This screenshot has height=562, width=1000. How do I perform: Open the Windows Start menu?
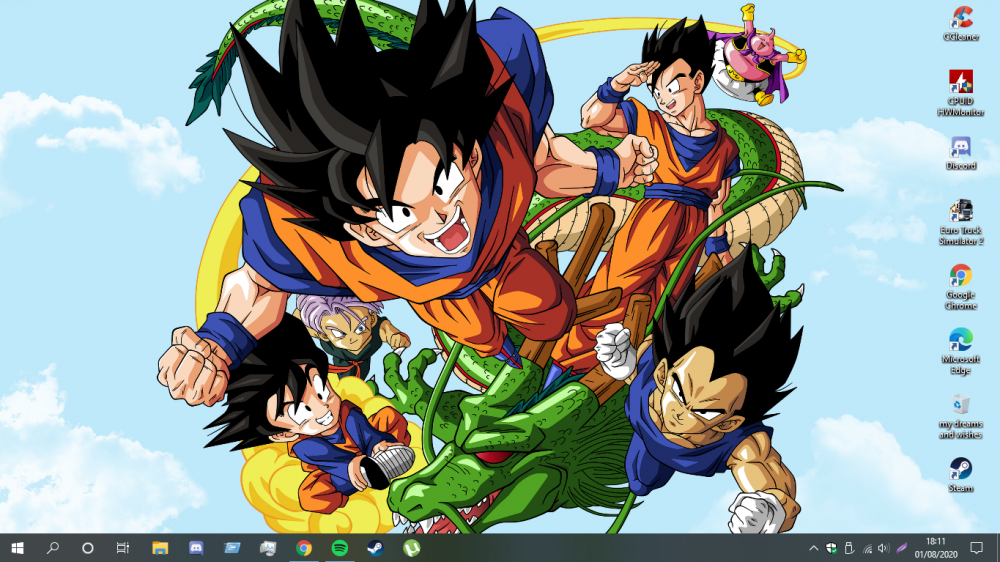tap(17, 548)
